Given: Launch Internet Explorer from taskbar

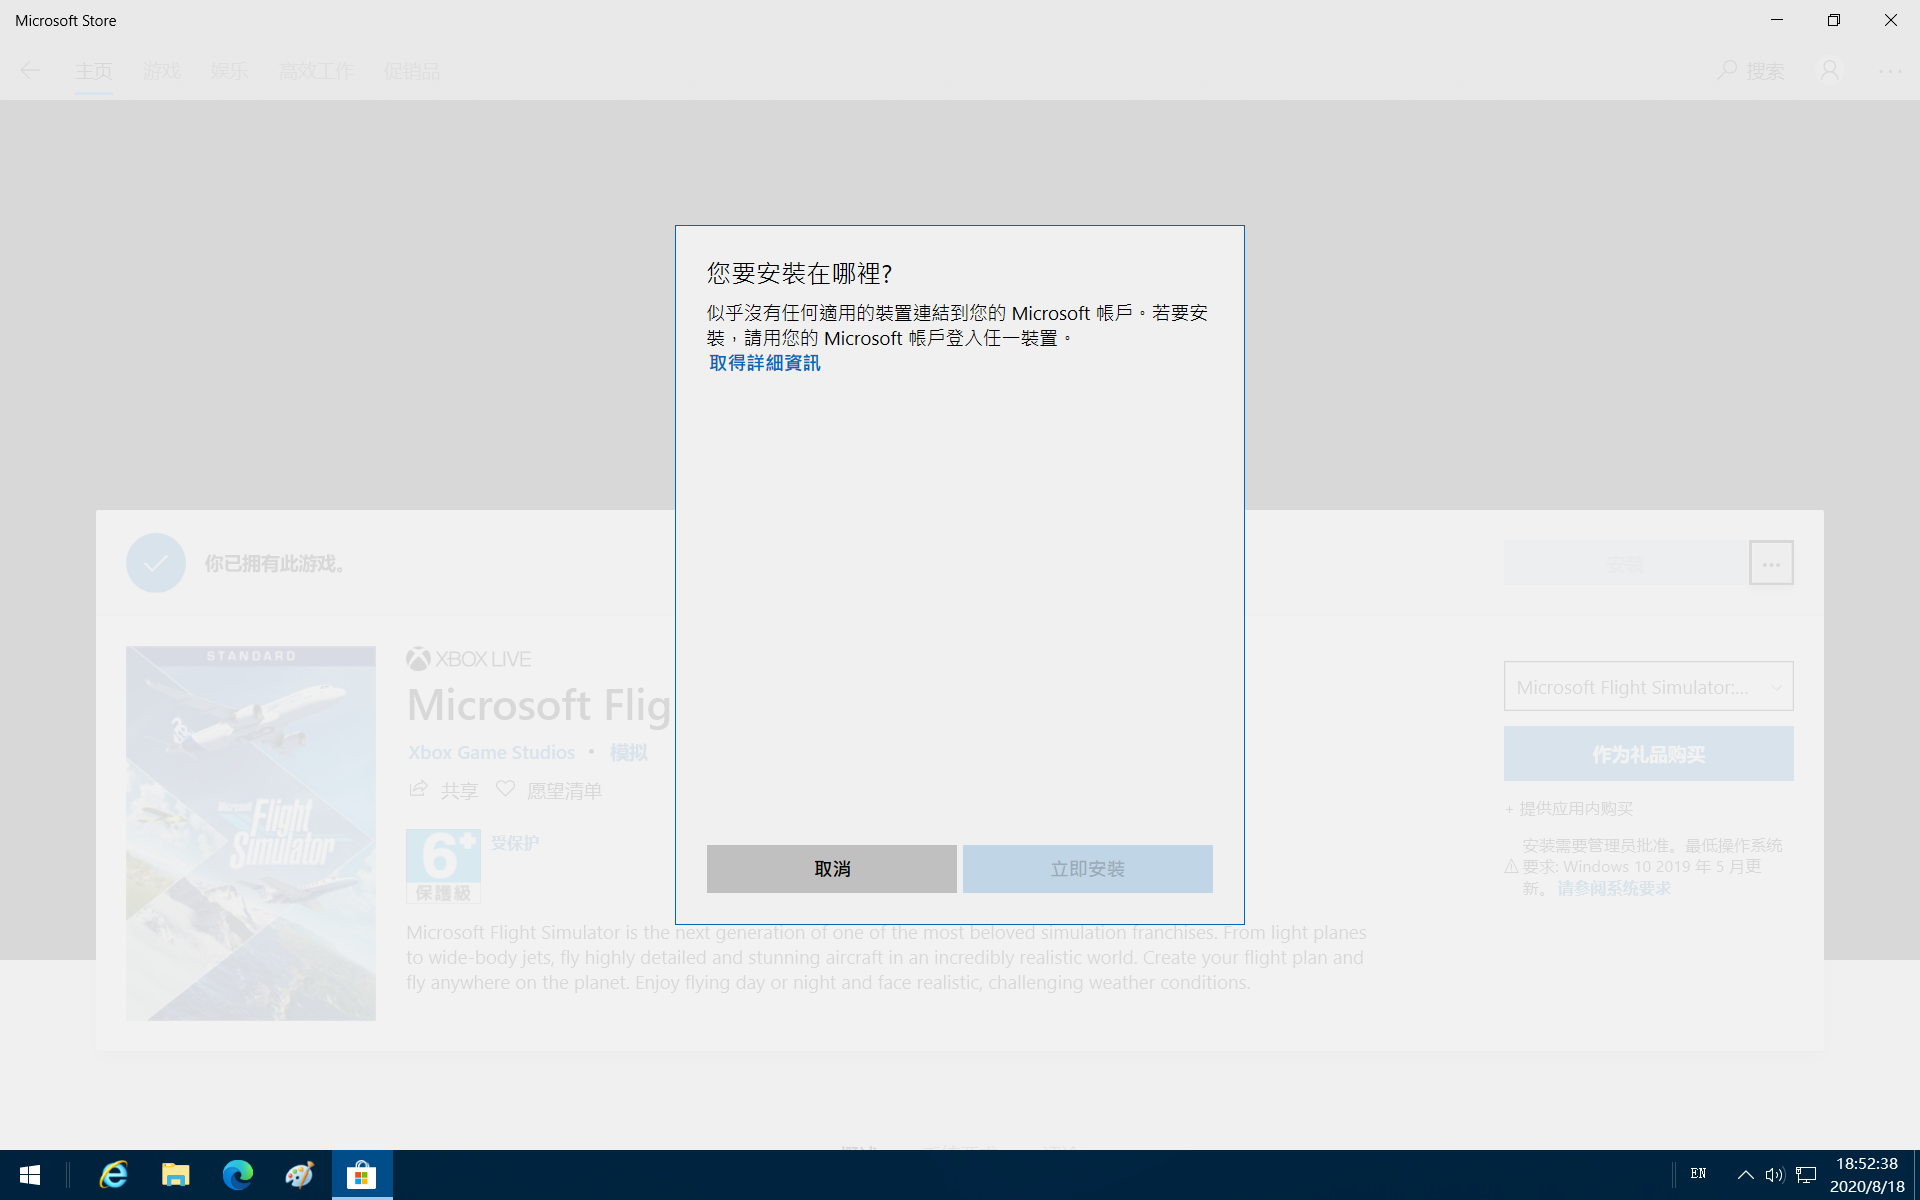Looking at the screenshot, I should click(x=114, y=1175).
